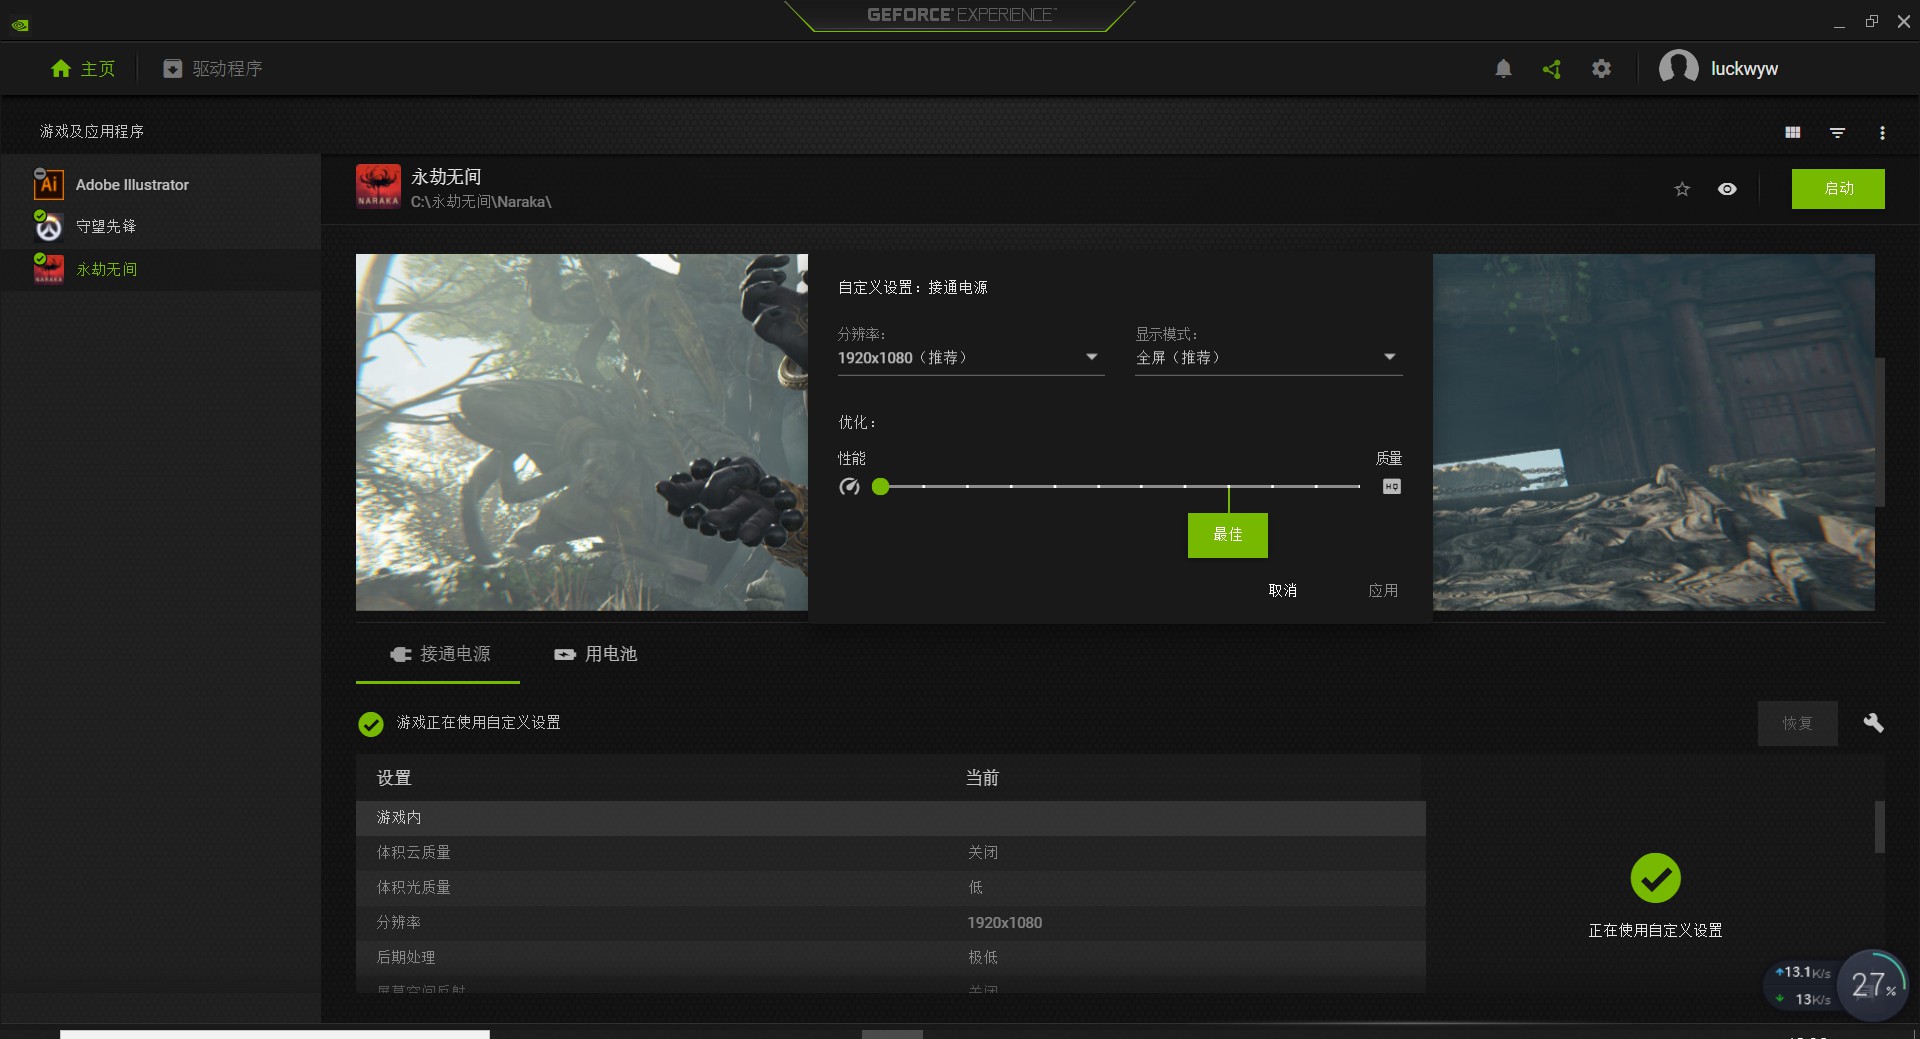The height and width of the screenshot is (1039, 1920).
Task: Open the 主页 home tab
Action: tap(83, 69)
